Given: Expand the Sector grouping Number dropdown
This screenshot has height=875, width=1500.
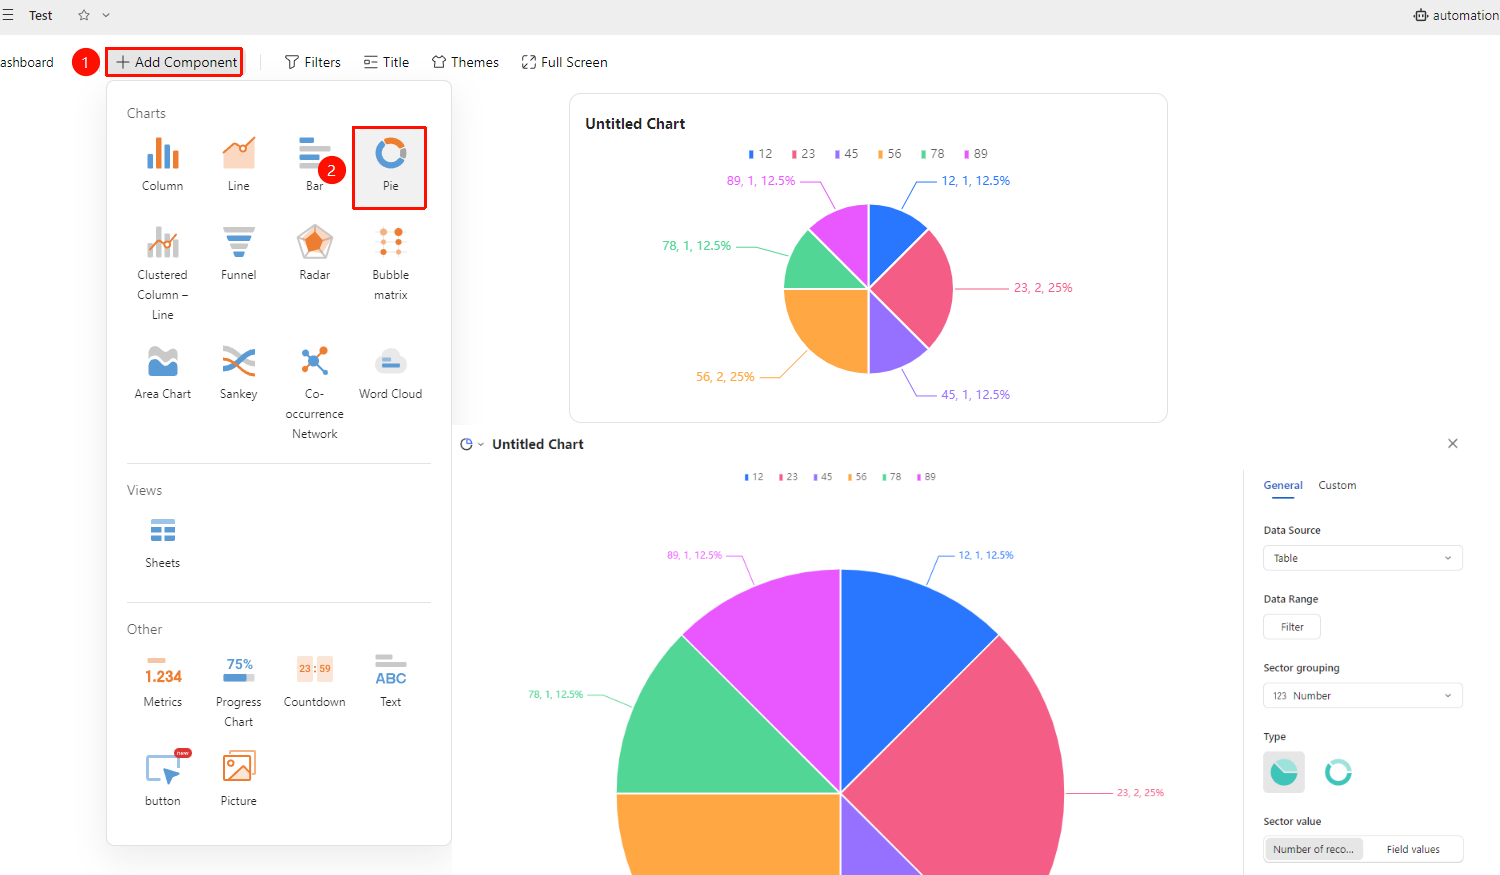Looking at the screenshot, I should pyautogui.click(x=1362, y=695).
